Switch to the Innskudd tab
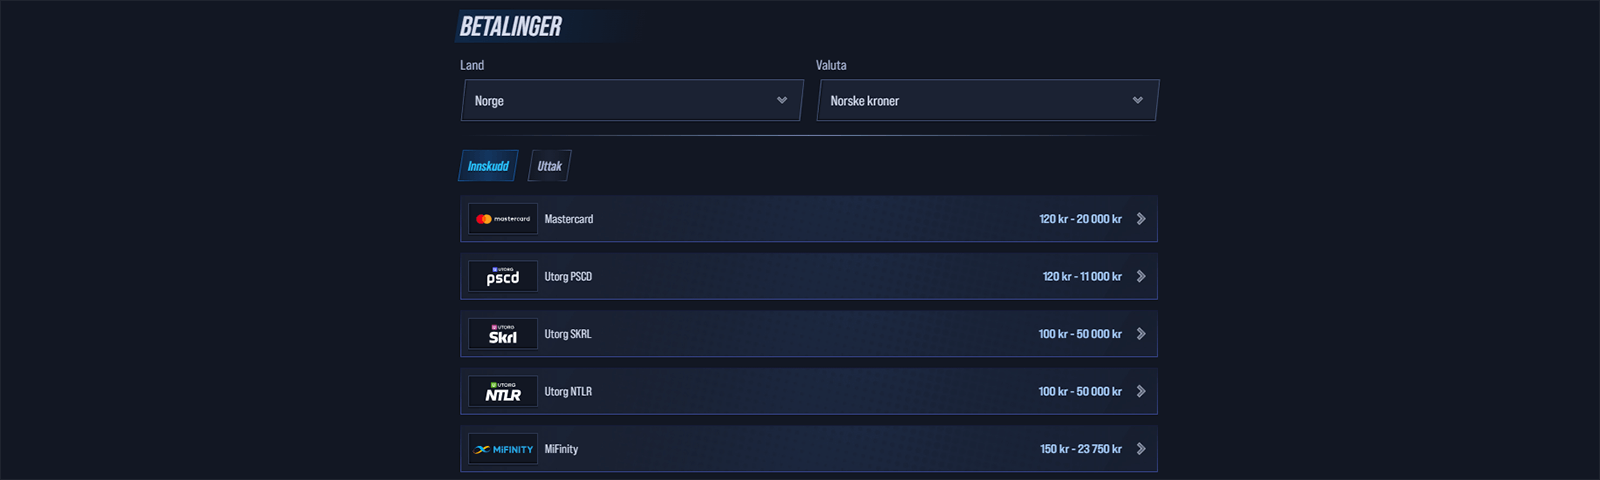1600x480 pixels. click(x=488, y=166)
